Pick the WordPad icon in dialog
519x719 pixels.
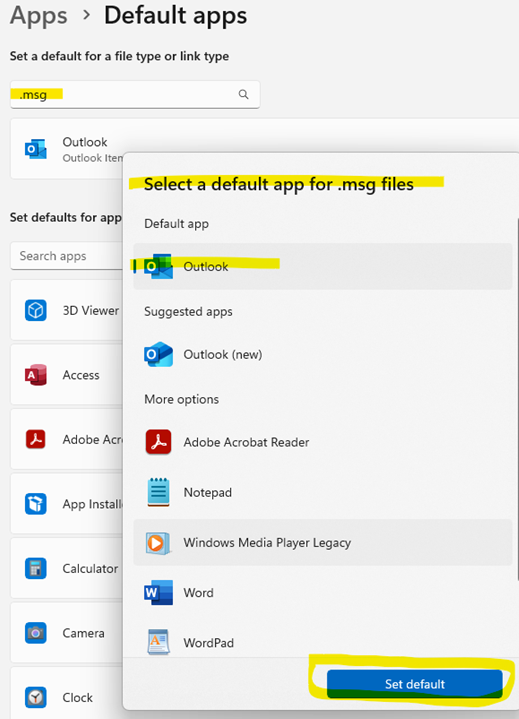tap(158, 642)
